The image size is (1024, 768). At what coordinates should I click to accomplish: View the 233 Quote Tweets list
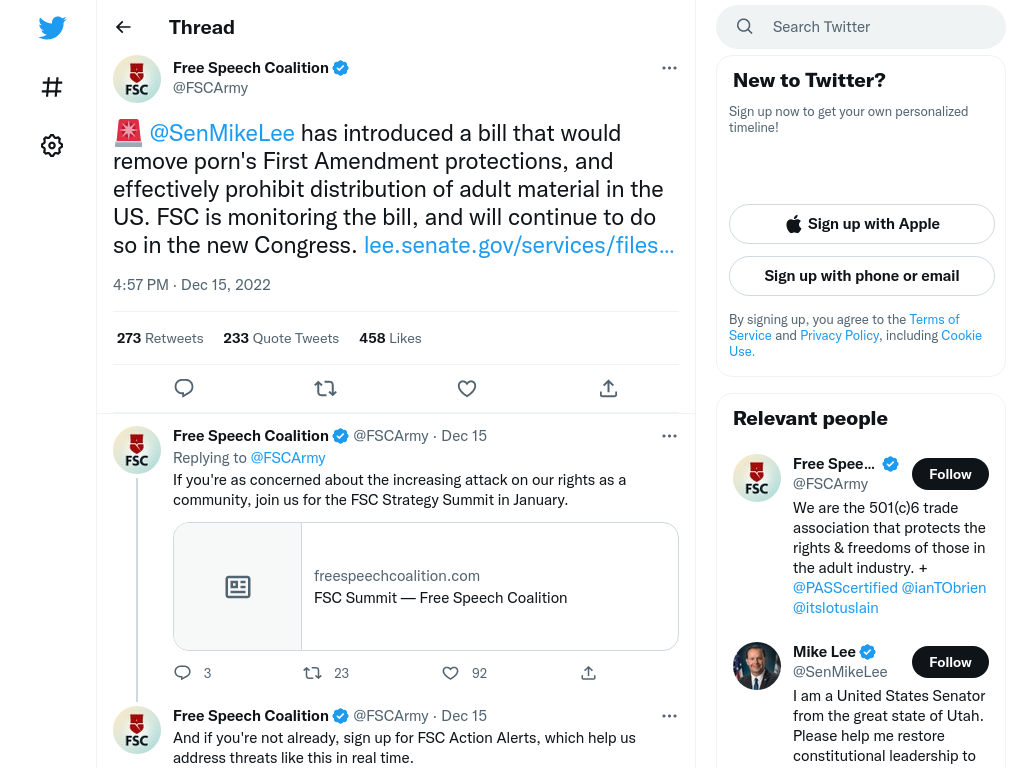coord(281,338)
